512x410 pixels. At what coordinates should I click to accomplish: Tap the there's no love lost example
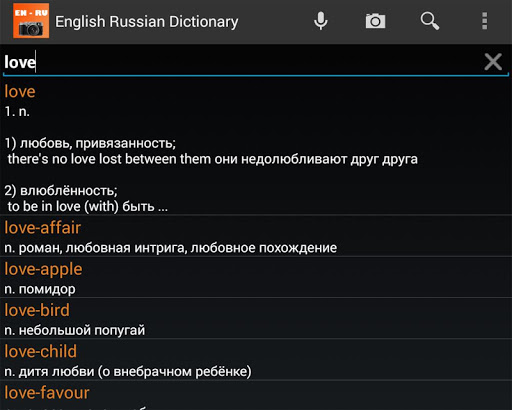pos(212,159)
